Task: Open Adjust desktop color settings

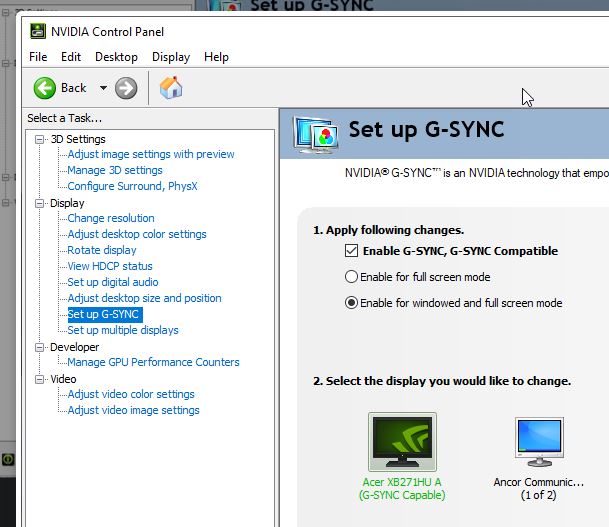Action: tap(137, 234)
